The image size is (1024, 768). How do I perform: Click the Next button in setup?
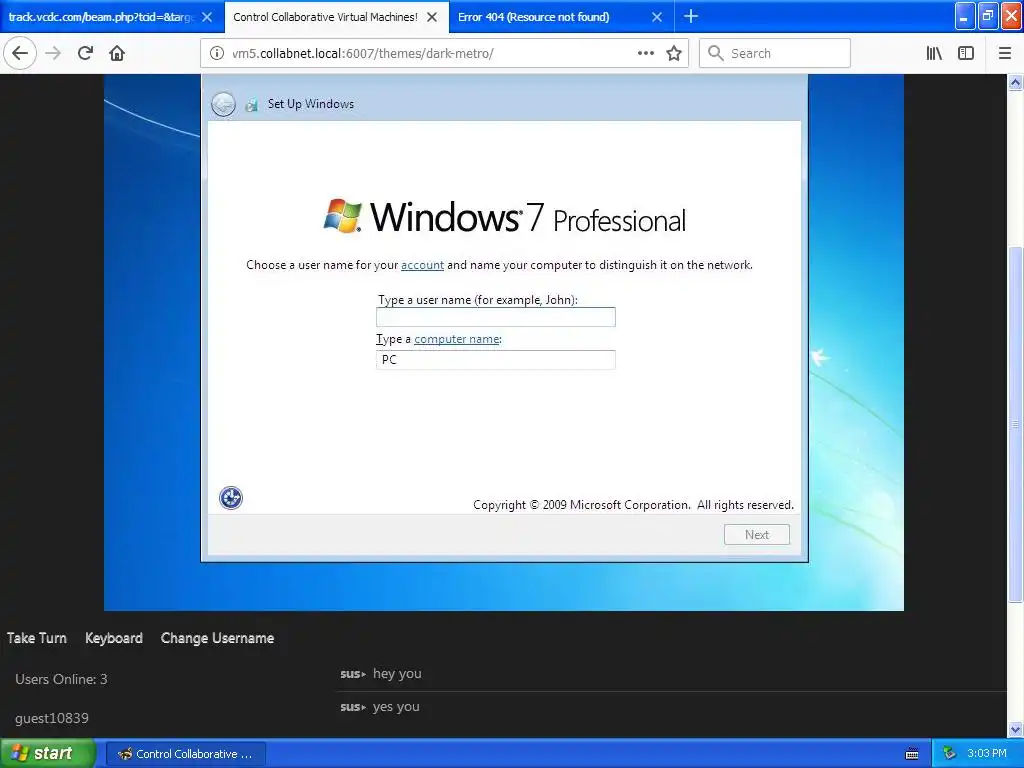coord(757,534)
